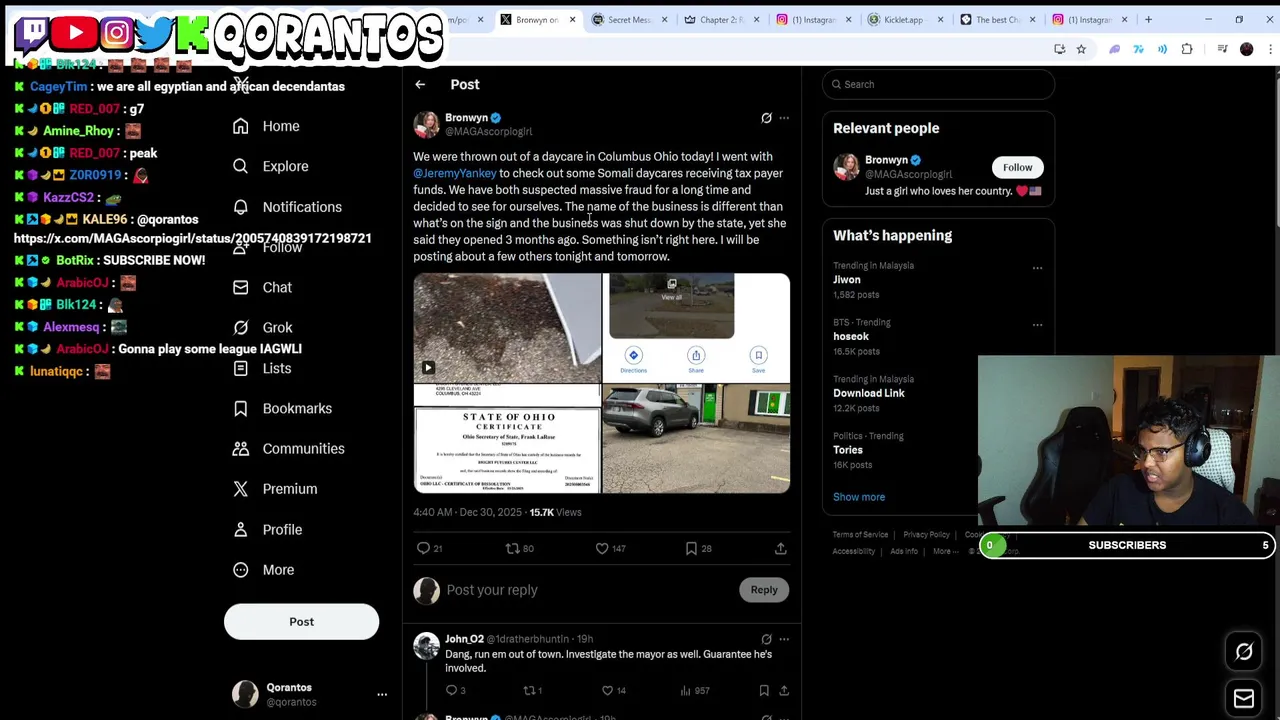The image size is (1280, 720).
Task: Go back using the Post header arrow
Action: [420, 85]
